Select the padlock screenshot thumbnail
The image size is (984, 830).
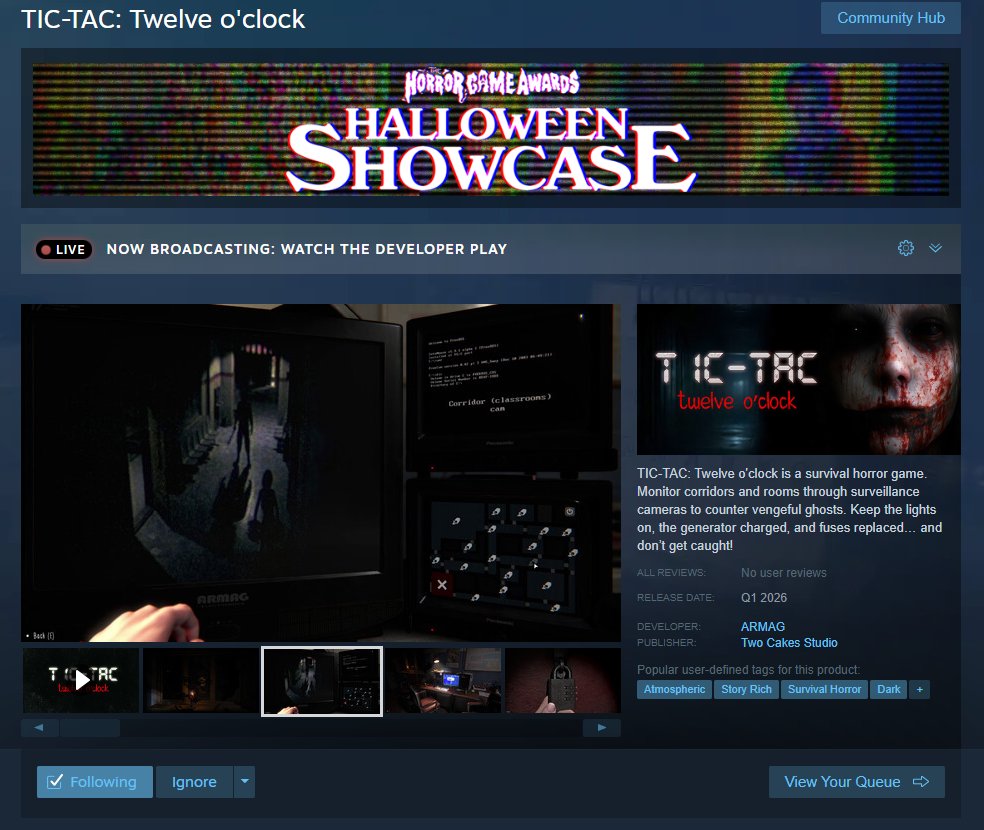pos(563,680)
